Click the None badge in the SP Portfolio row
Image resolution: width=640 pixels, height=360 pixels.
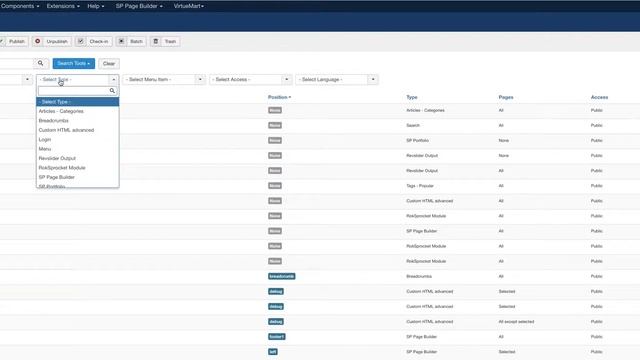coord(275,140)
